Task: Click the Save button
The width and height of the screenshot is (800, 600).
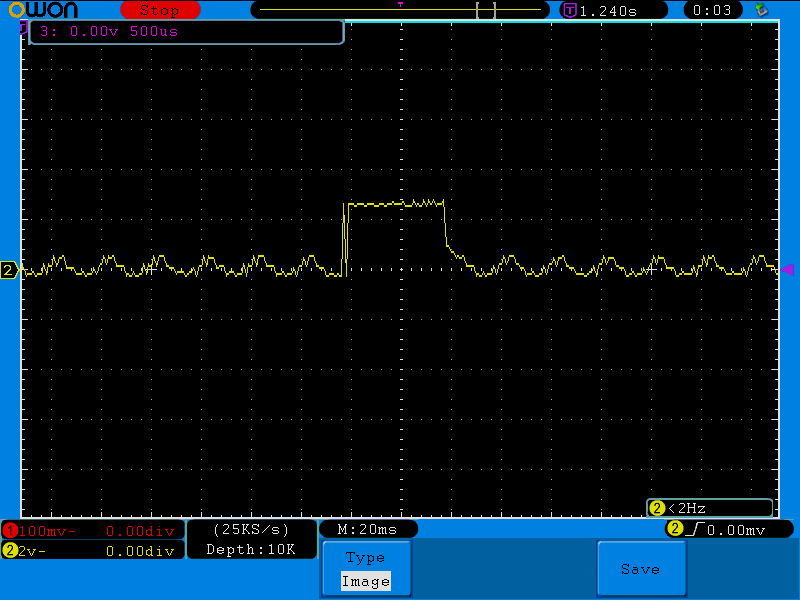Action: [641, 569]
